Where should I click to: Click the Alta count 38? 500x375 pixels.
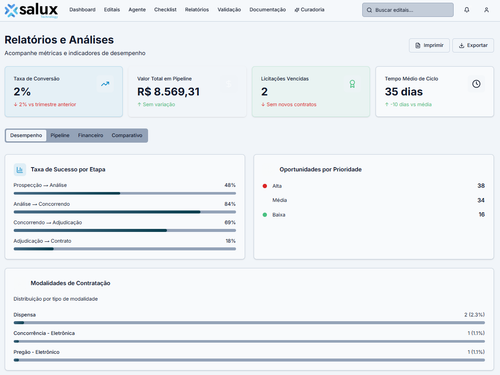pyautogui.click(x=481, y=186)
